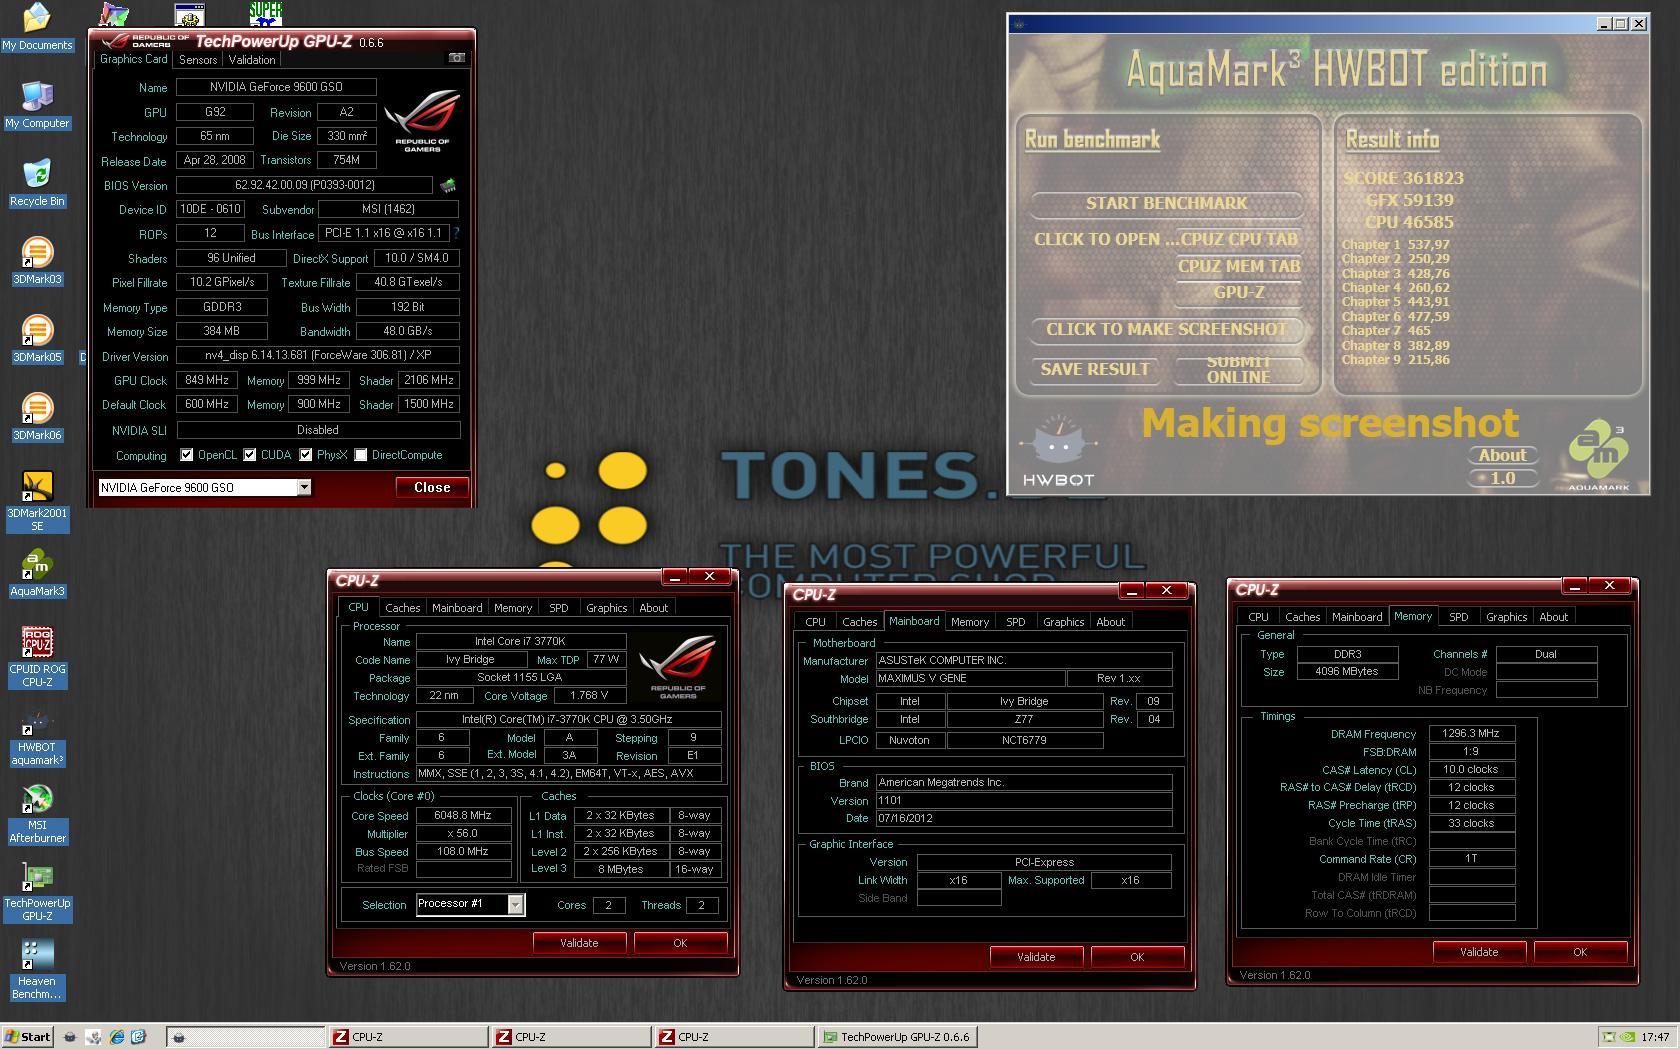
Task: Open the My Documents desktop icon
Action: tap(37, 27)
